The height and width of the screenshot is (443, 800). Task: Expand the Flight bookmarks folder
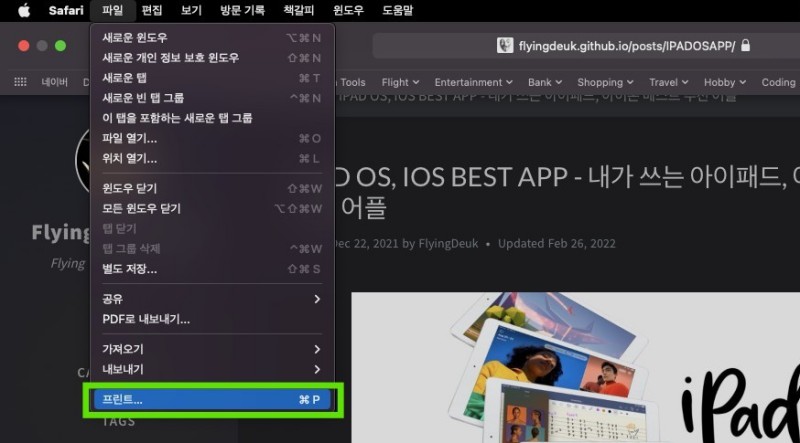click(401, 82)
